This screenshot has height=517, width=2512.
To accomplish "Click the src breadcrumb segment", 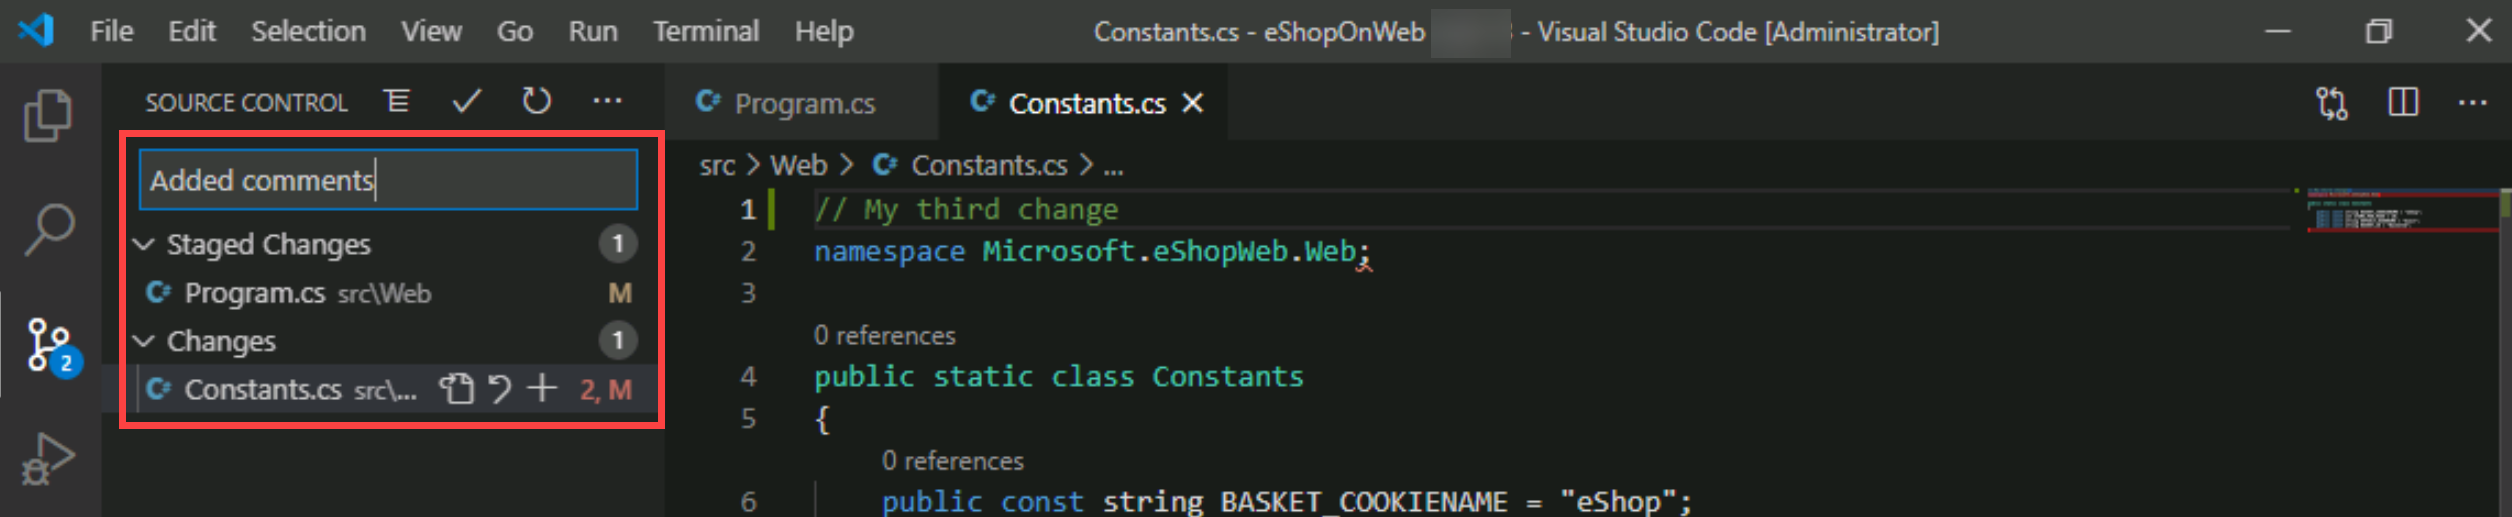I will coord(717,165).
